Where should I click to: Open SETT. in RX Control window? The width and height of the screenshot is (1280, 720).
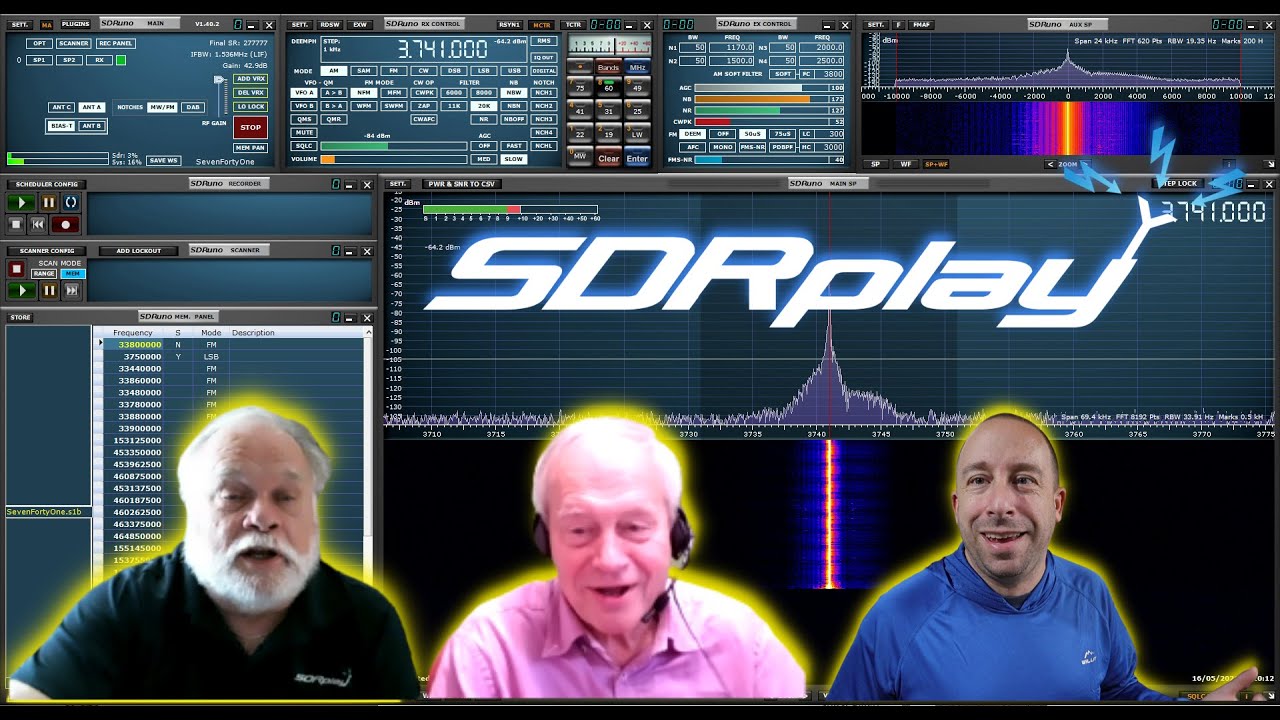[301, 24]
